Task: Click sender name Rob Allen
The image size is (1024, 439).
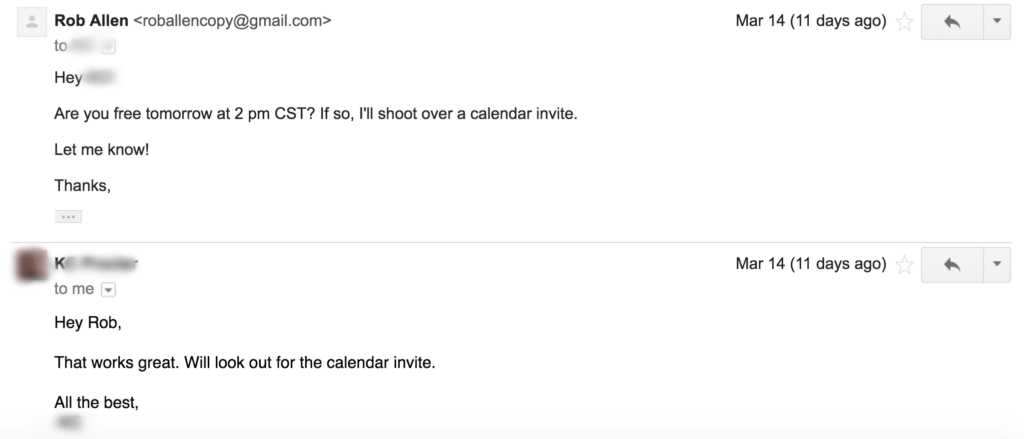Action: [91, 20]
